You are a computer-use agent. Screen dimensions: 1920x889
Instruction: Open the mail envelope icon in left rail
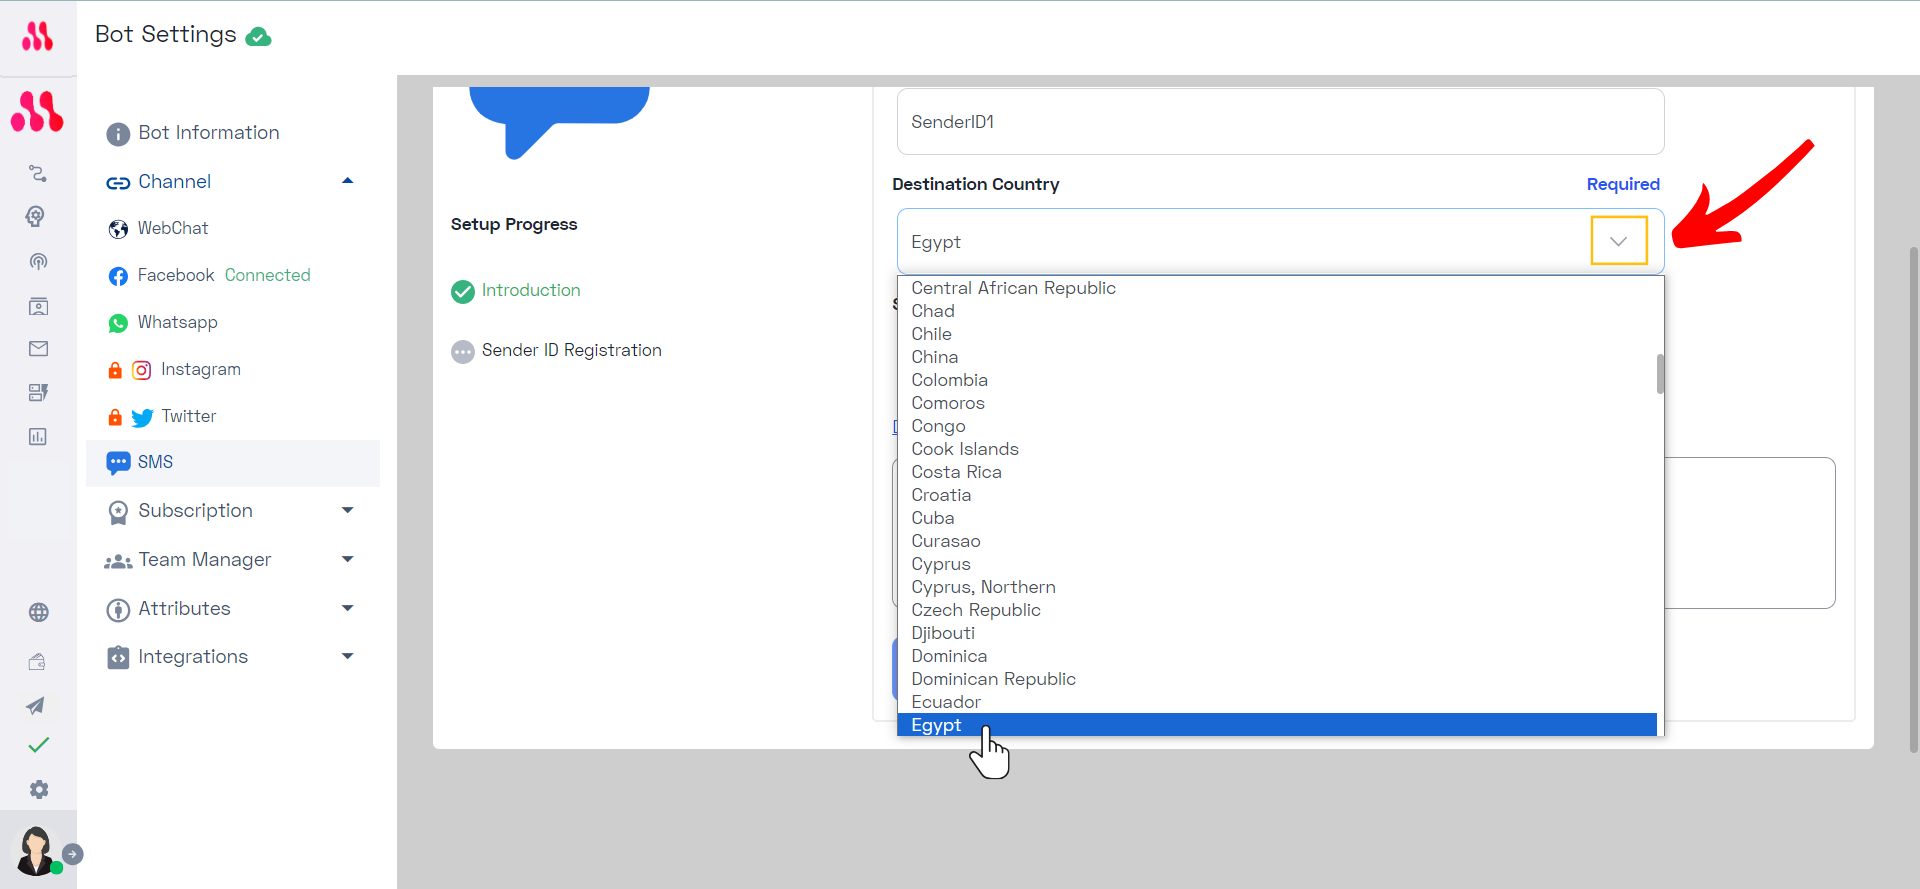[x=38, y=349]
